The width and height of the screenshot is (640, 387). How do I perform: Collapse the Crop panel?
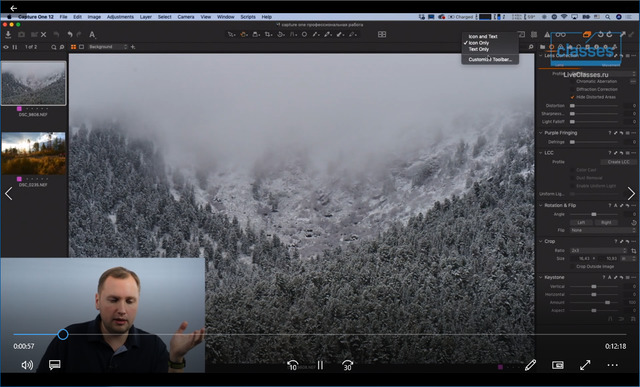point(541,242)
